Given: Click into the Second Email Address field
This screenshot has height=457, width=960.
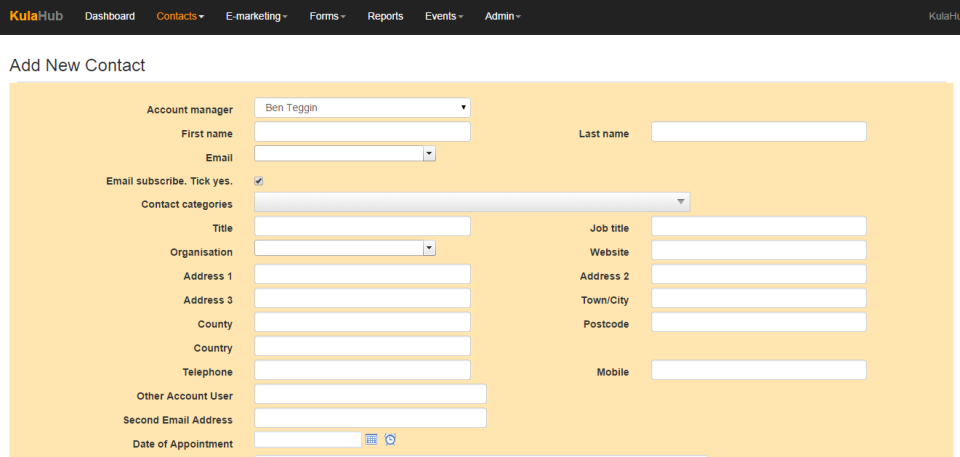Looking at the screenshot, I should [x=370, y=418].
